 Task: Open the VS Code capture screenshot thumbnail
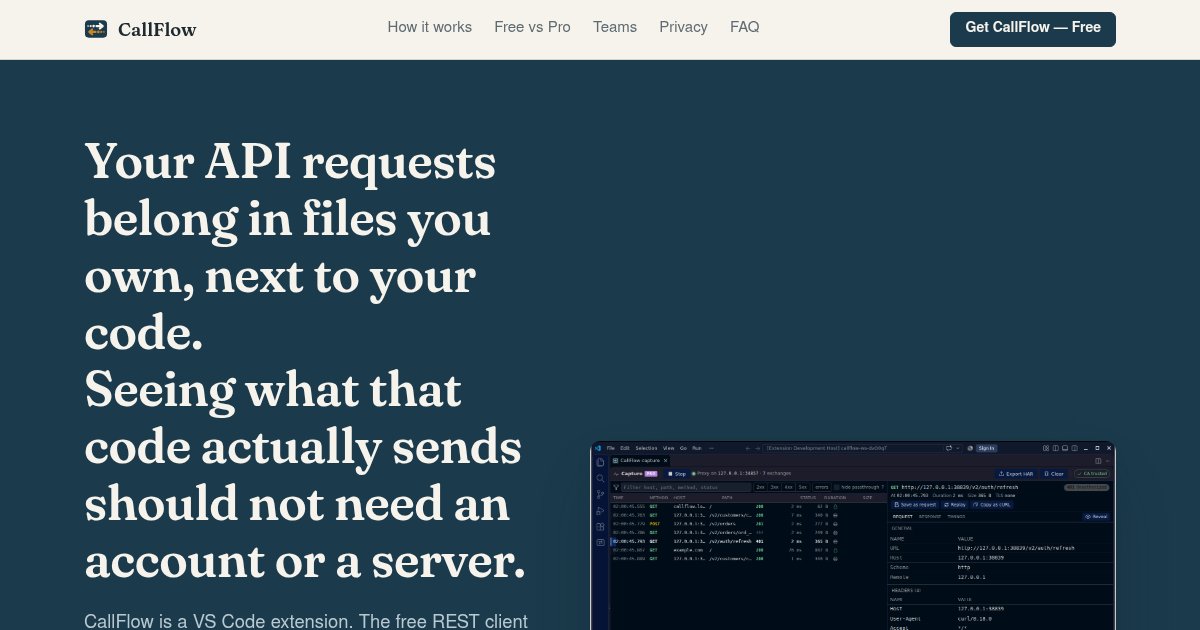point(853,536)
